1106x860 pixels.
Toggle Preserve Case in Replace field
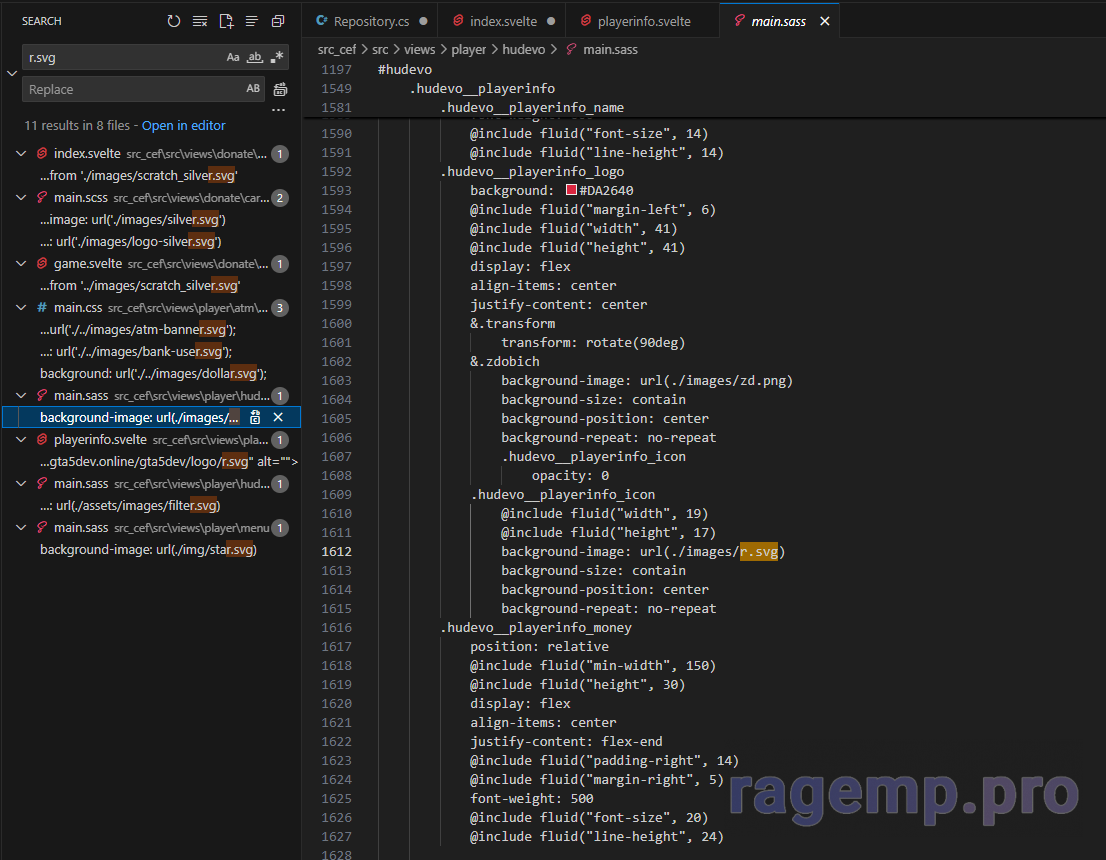tap(253, 90)
